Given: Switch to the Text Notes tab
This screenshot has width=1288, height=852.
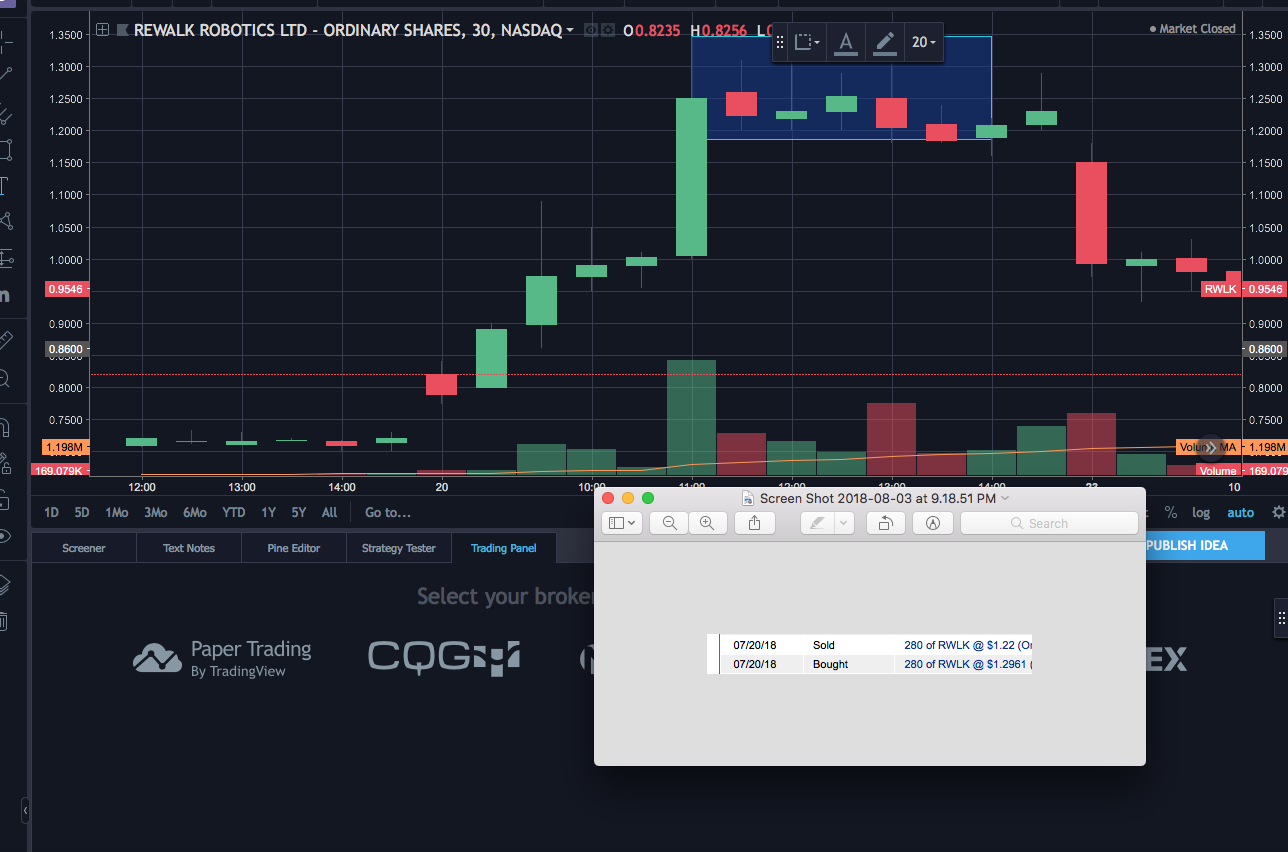Looking at the screenshot, I should coord(189,548).
